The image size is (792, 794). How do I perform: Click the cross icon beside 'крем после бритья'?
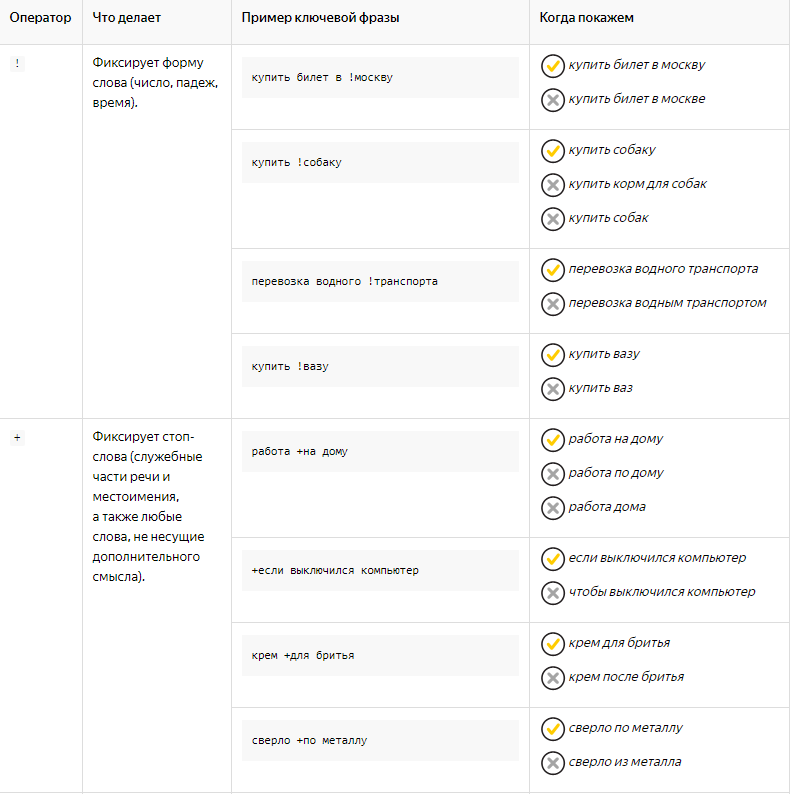click(x=552, y=678)
